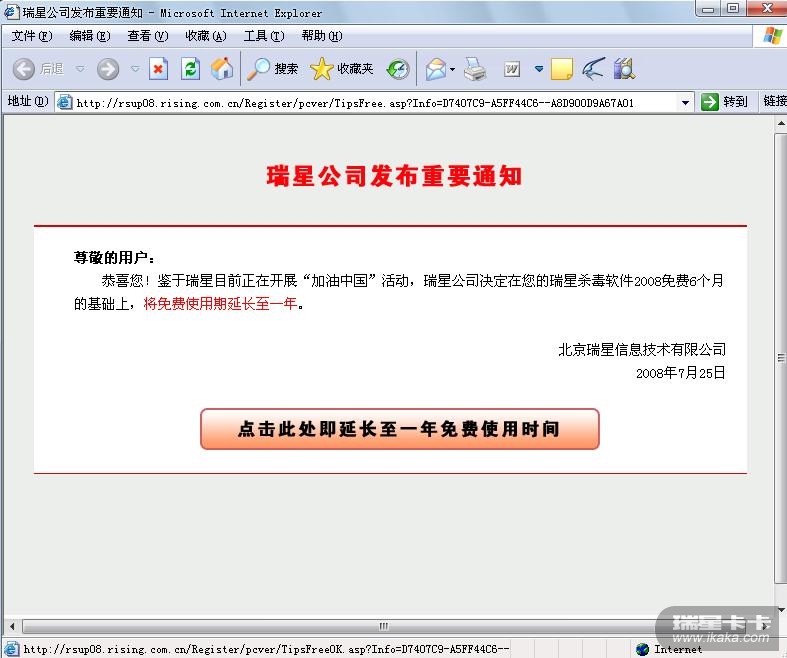Click the Research book-and-magnifier icon

[624, 69]
